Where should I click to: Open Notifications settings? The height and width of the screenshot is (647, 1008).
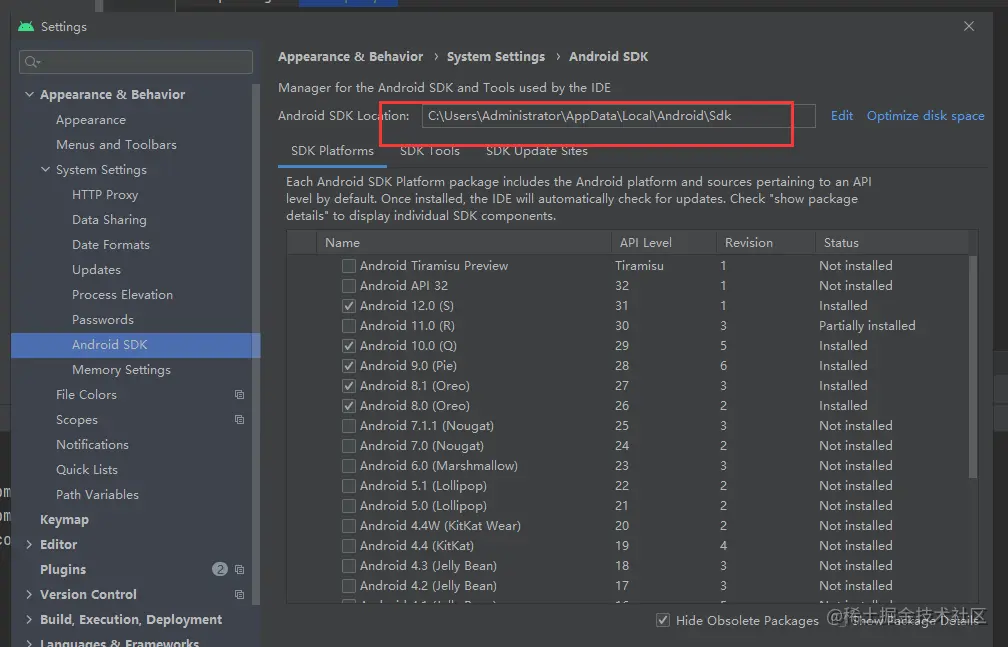click(x=92, y=444)
